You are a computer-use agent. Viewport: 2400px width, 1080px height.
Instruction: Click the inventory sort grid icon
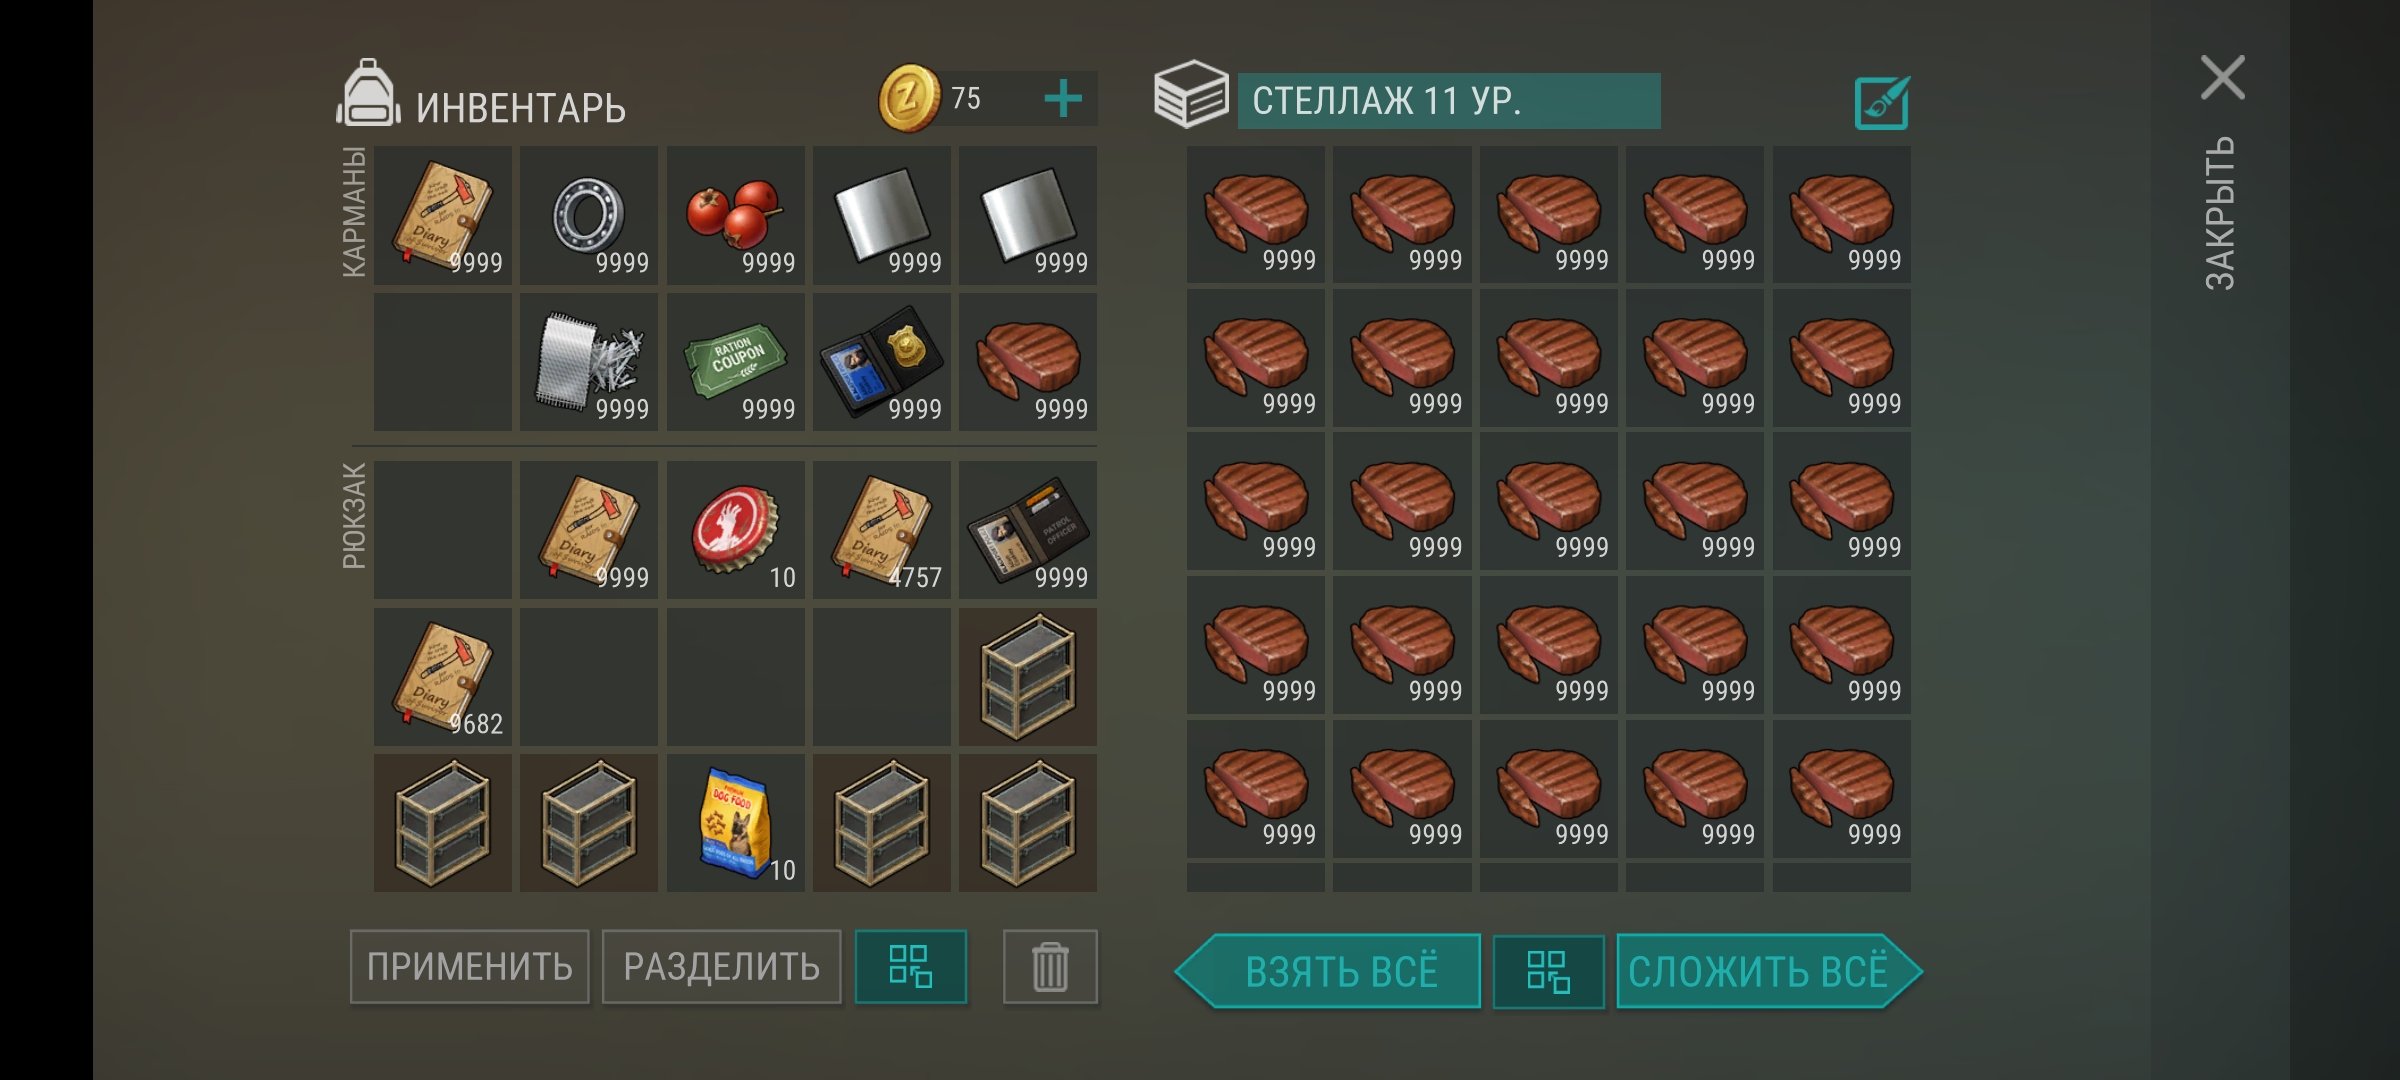(x=911, y=967)
